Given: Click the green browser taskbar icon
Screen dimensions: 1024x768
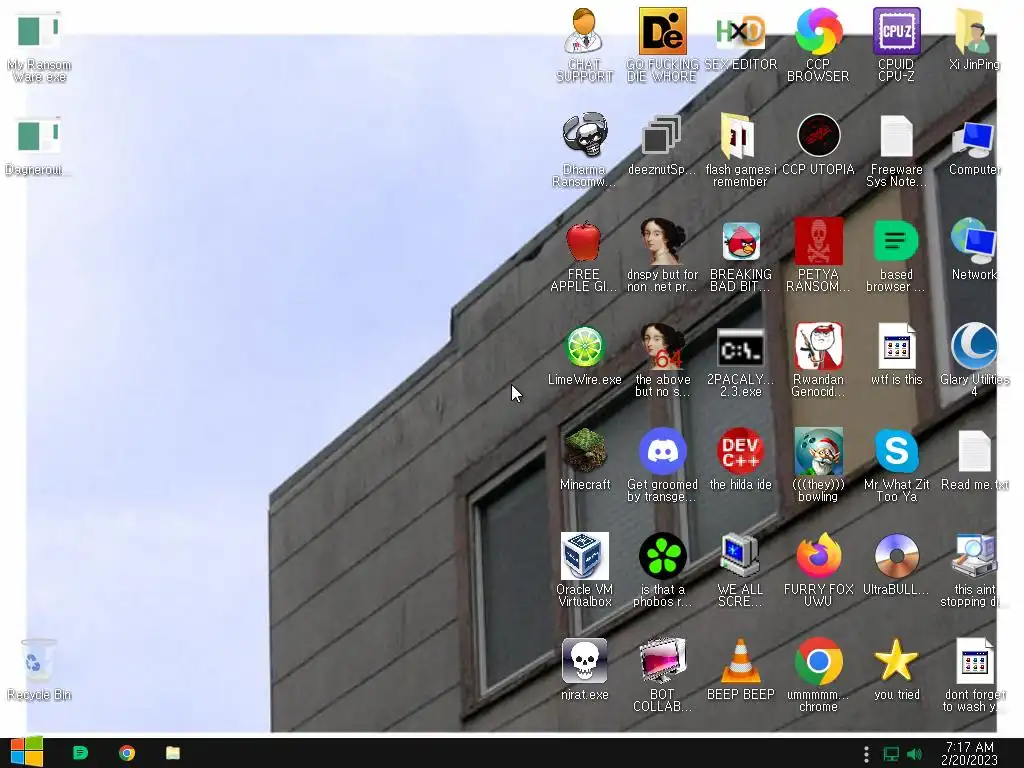Looking at the screenshot, I should (80, 753).
